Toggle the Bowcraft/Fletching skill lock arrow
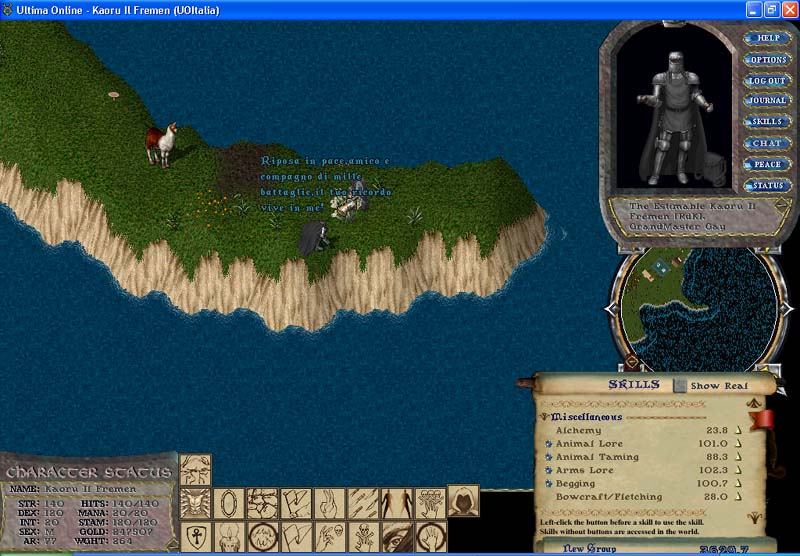The height and width of the screenshot is (556, 800). (x=738, y=496)
